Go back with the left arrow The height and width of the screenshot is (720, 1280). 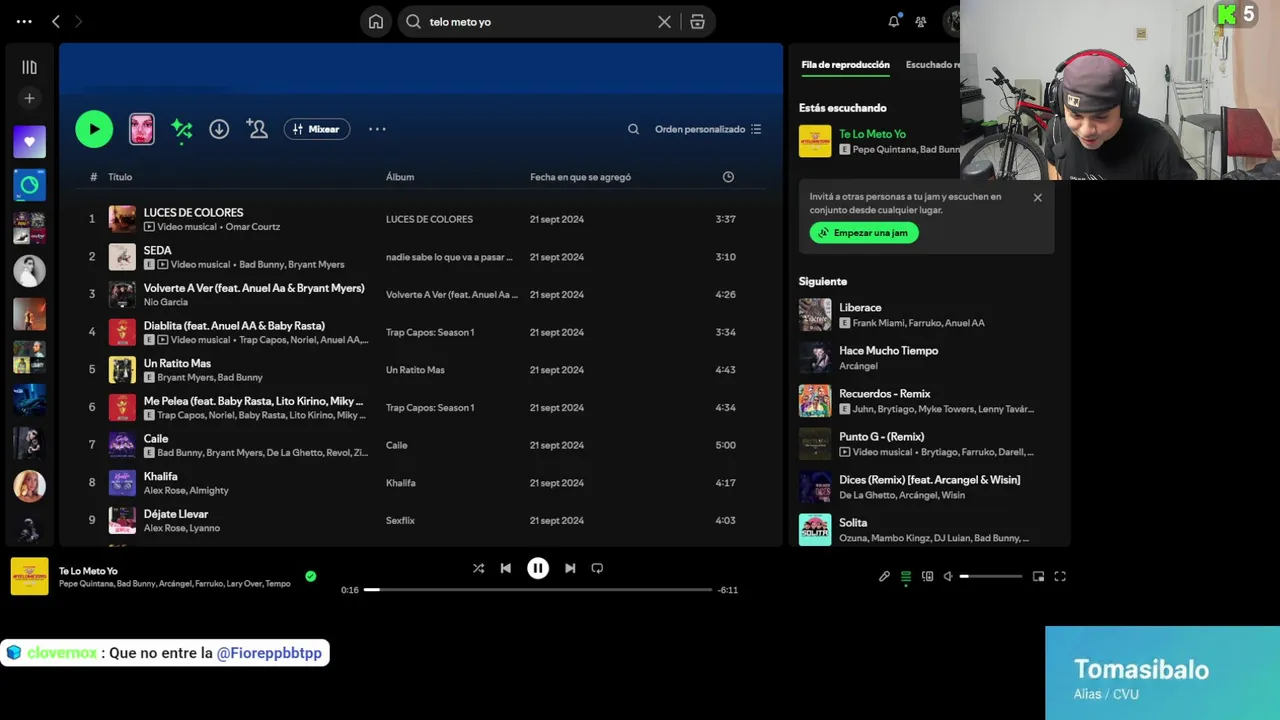(56, 21)
